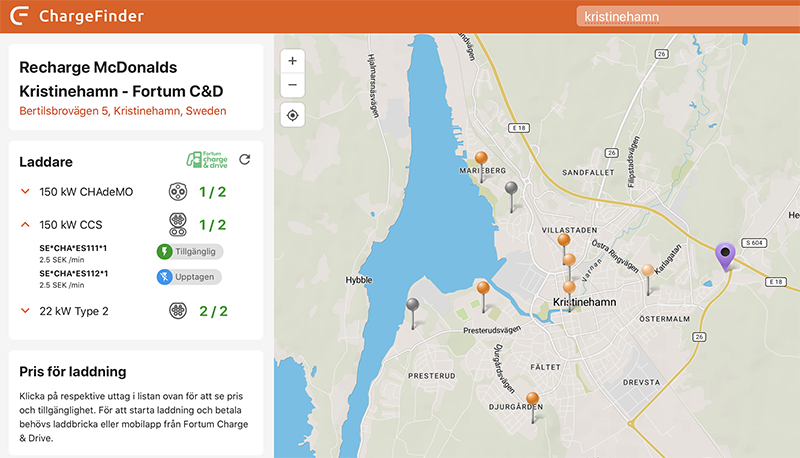Image resolution: width=800 pixels, height=458 pixels.
Task: Select outlet SE*CHA*ES112*1
Action: (x=73, y=273)
